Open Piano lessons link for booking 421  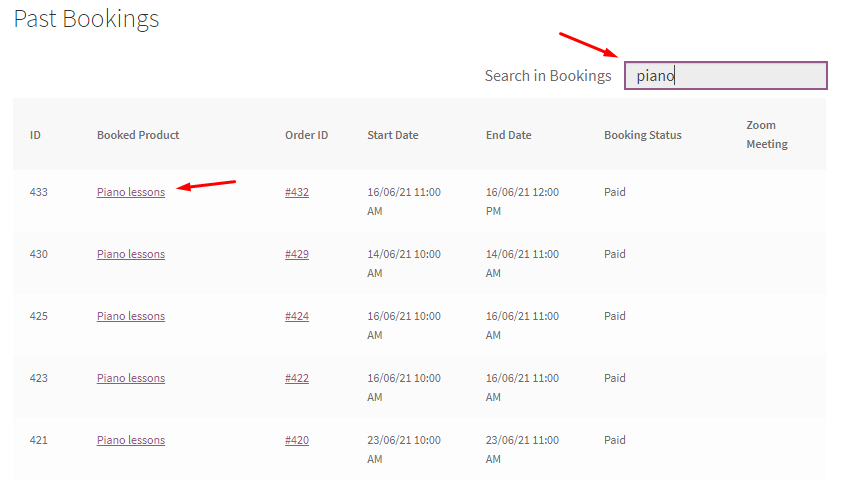131,440
